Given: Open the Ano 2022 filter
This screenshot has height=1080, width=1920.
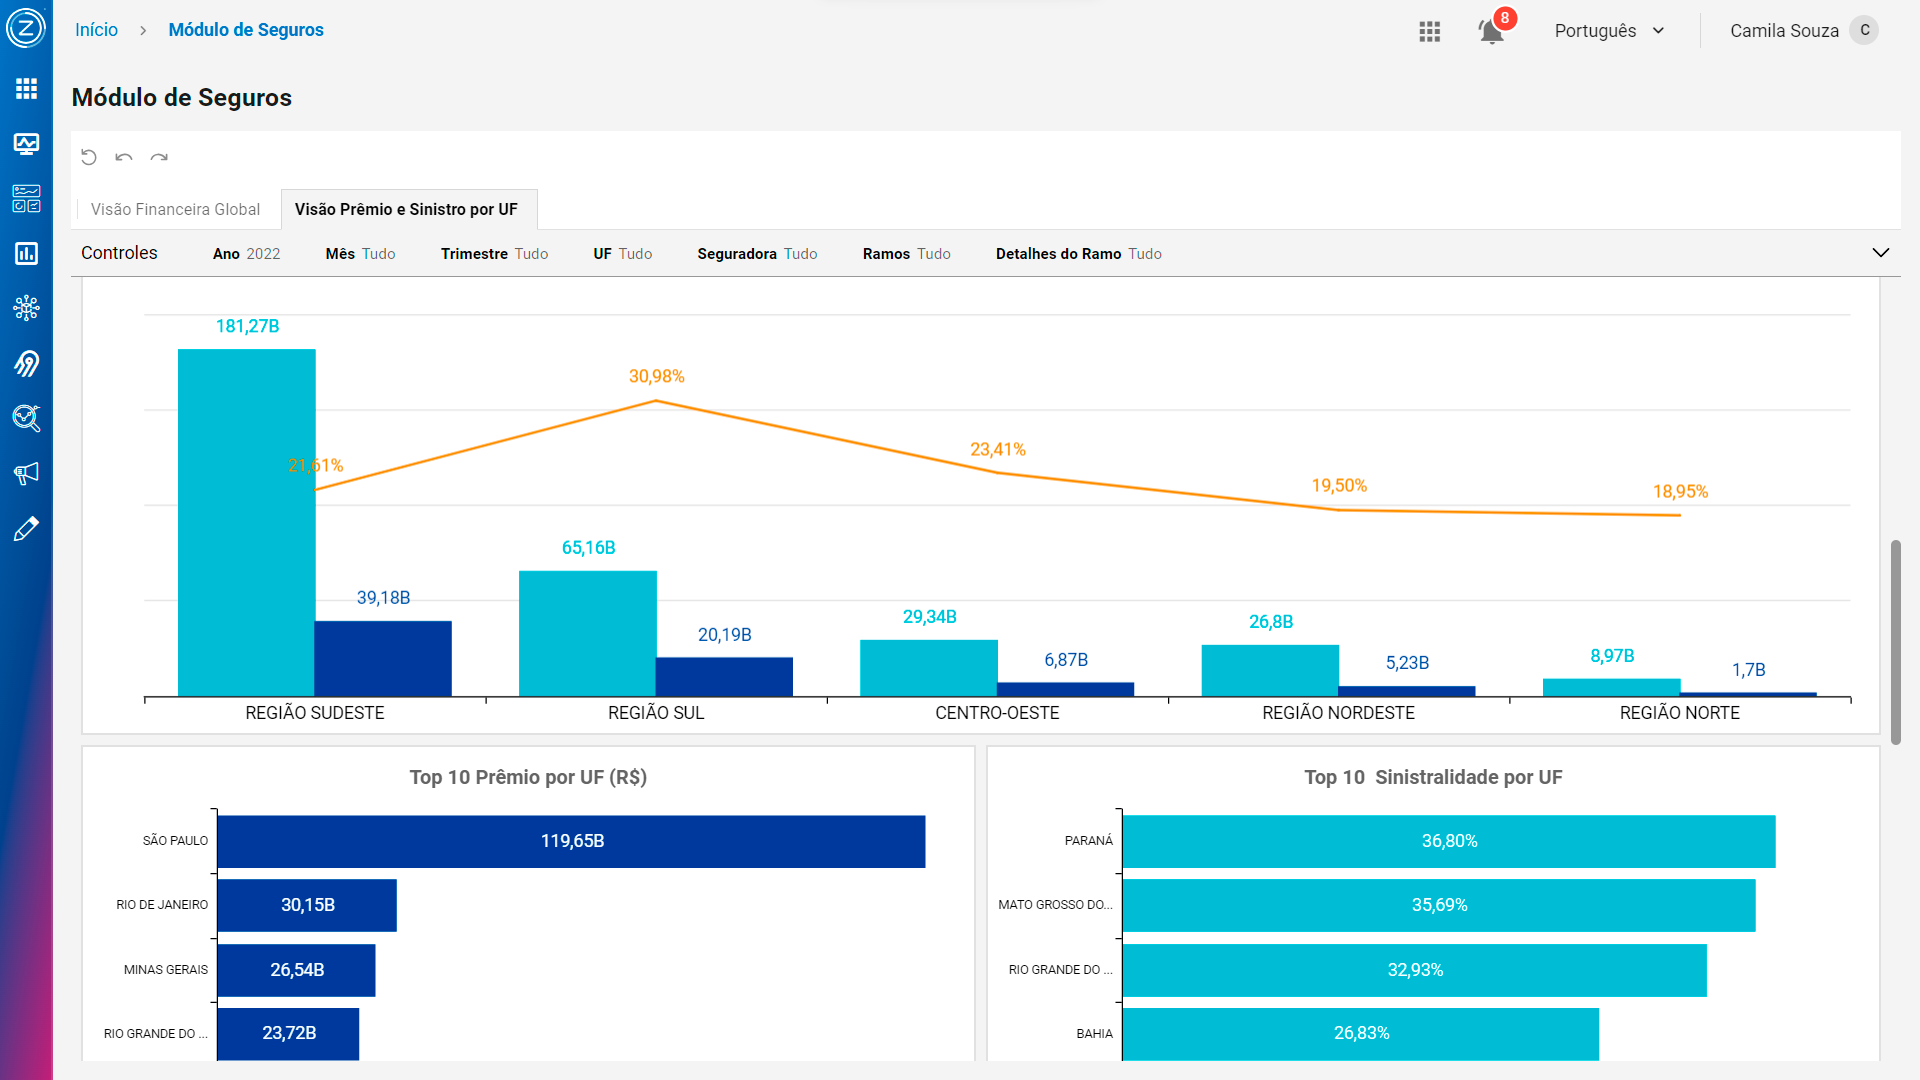Looking at the screenshot, I should click(246, 254).
